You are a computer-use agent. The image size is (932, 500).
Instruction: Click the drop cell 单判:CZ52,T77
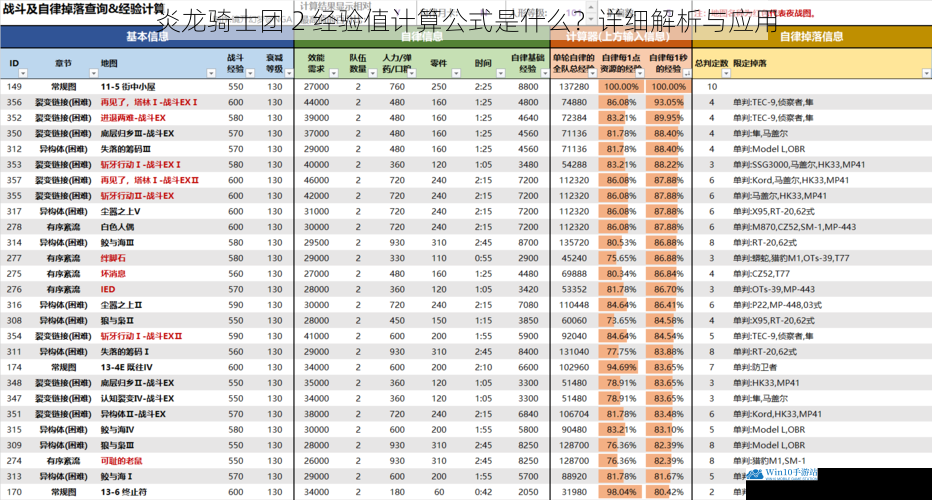(x=761, y=273)
